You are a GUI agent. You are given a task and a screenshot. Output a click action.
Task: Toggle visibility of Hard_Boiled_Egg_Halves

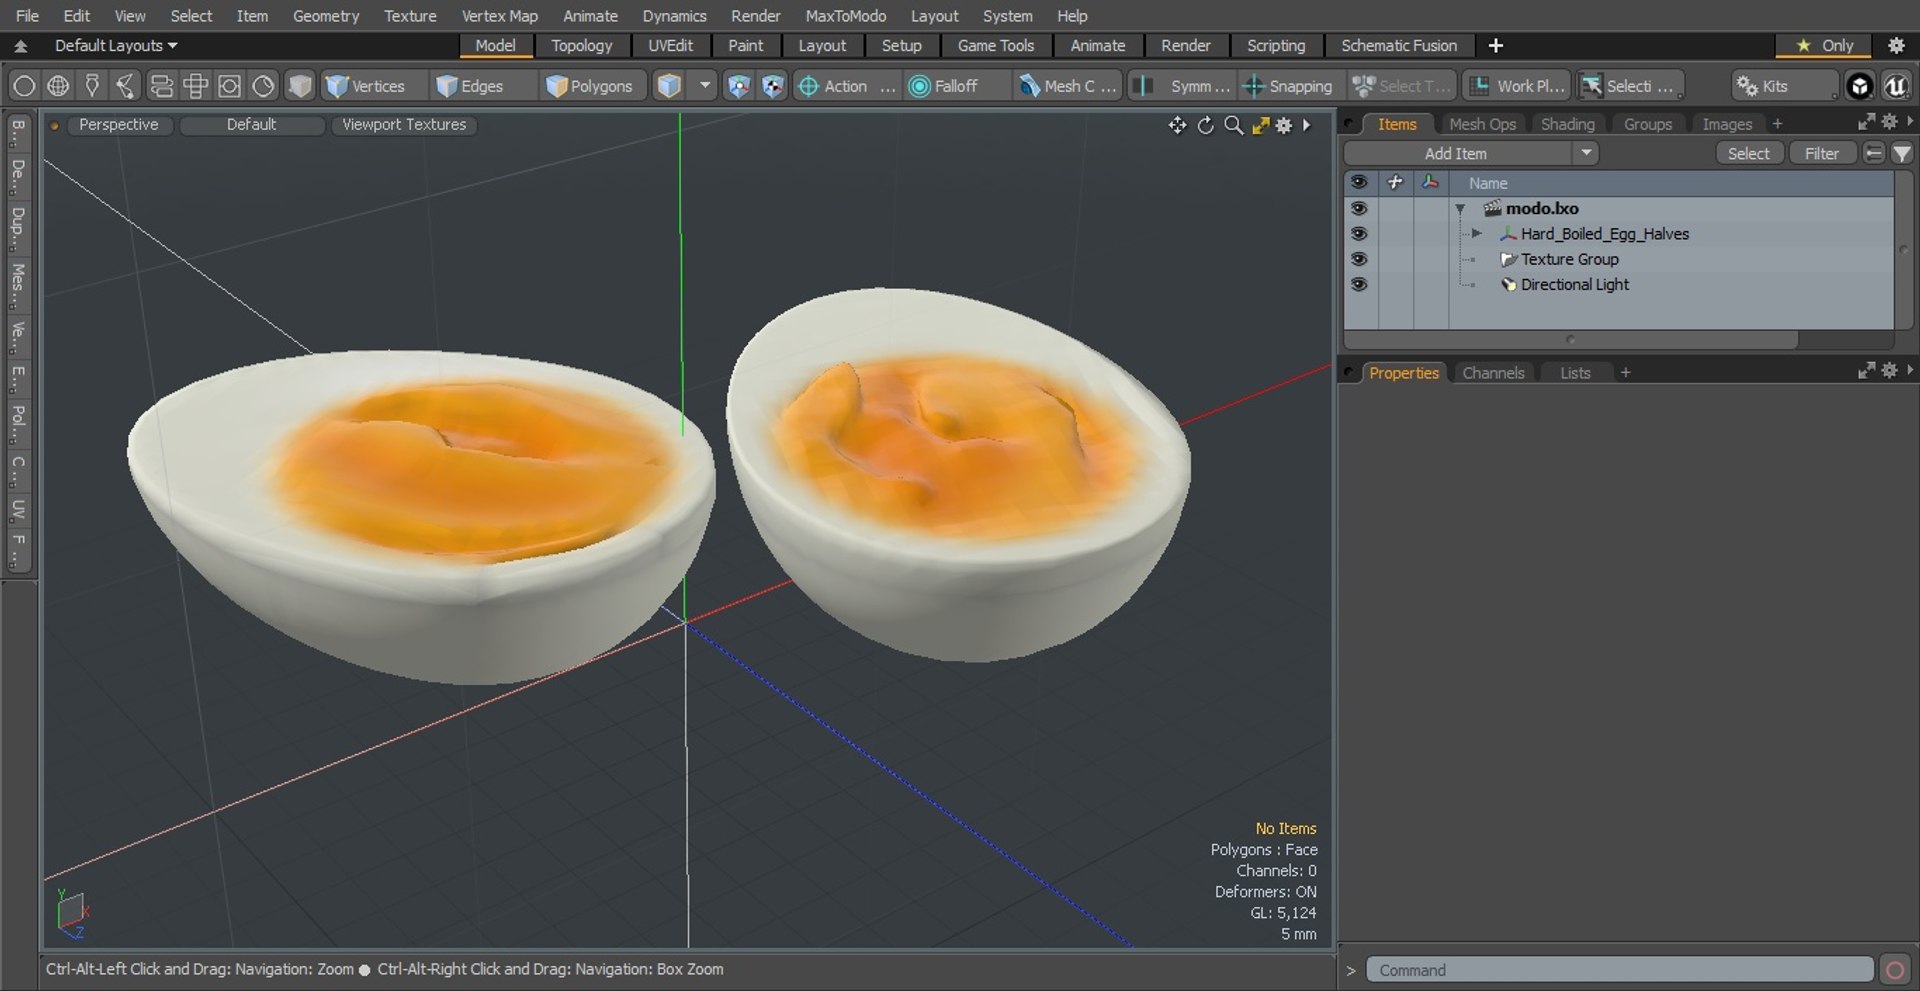click(x=1358, y=233)
